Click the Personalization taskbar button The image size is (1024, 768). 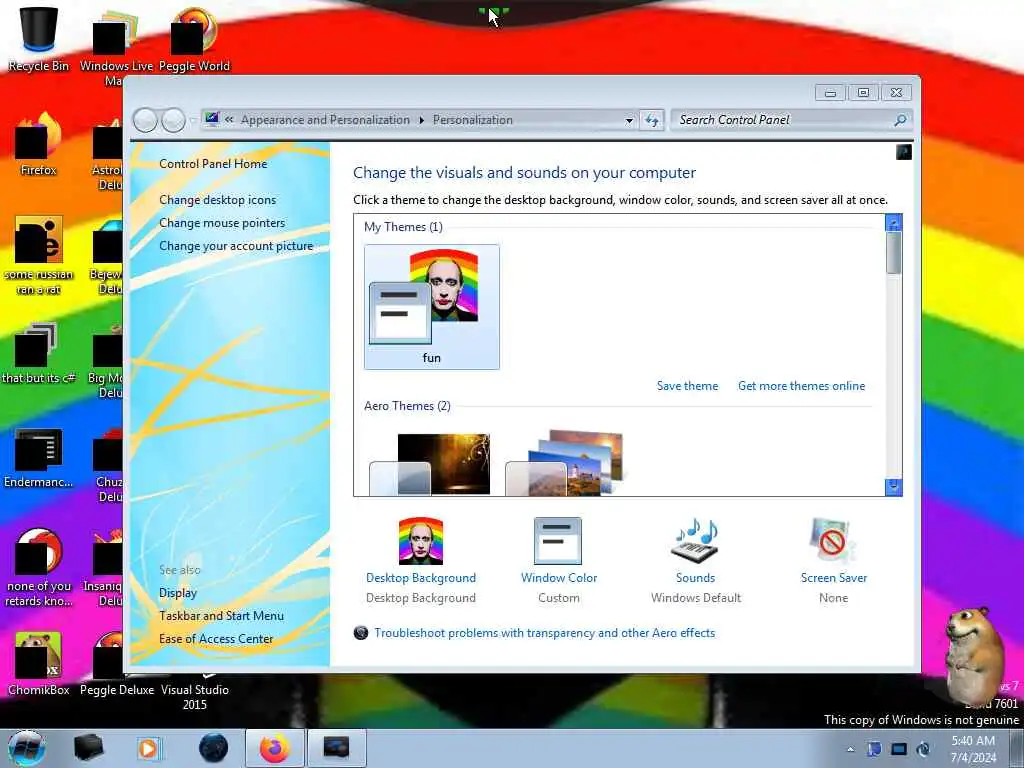click(x=336, y=748)
